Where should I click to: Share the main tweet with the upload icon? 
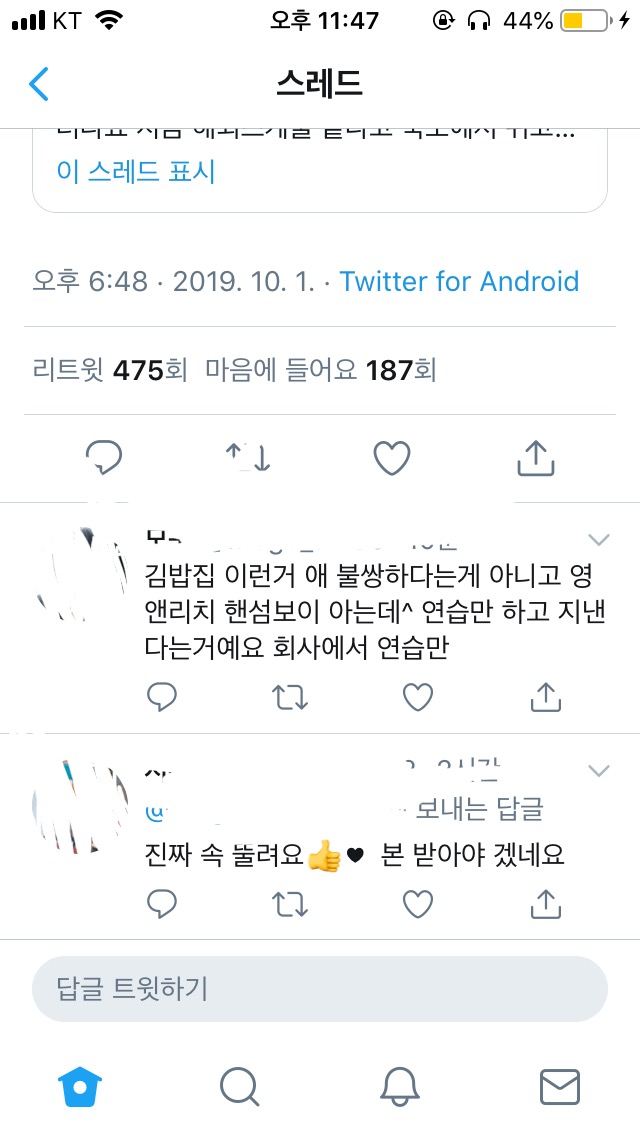[535, 458]
